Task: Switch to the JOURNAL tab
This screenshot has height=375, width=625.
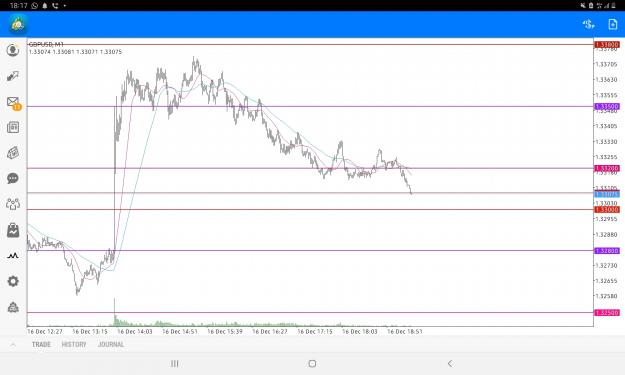Action: 111,344
